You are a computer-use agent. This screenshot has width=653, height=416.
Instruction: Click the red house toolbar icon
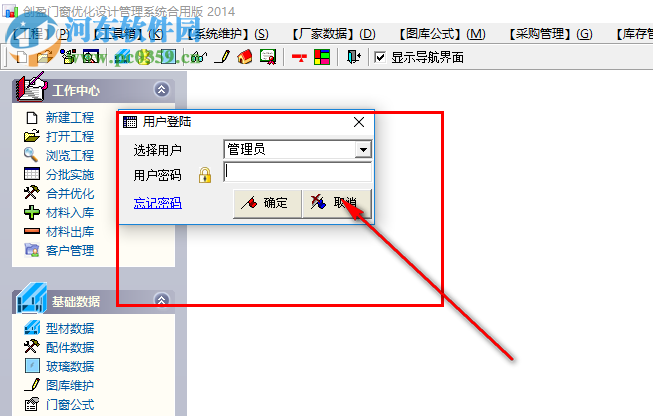click(x=244, y=57)
